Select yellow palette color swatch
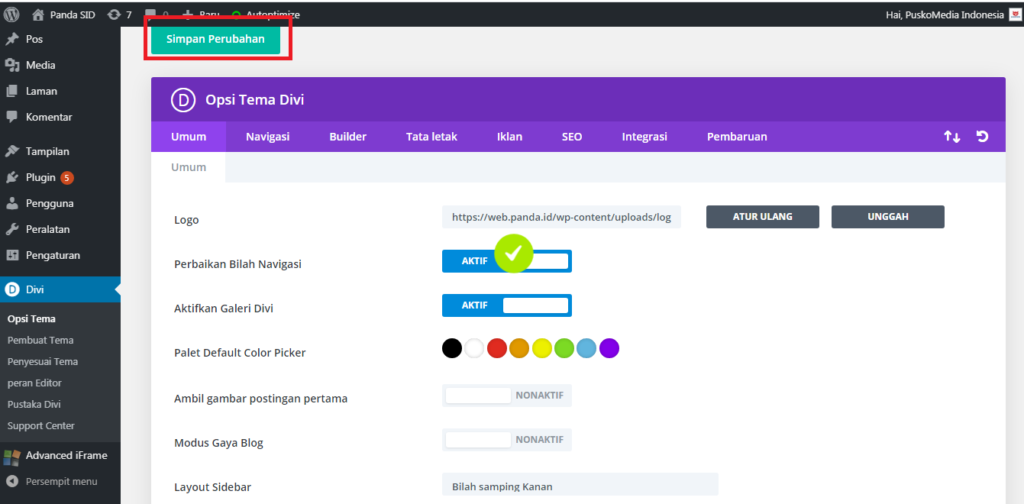This screenshot has height=504, width=1024. 542,348
